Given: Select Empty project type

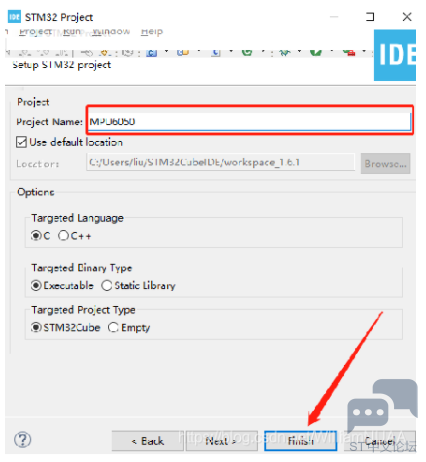Looking at the screenshot, I should [x=113, y=328].
